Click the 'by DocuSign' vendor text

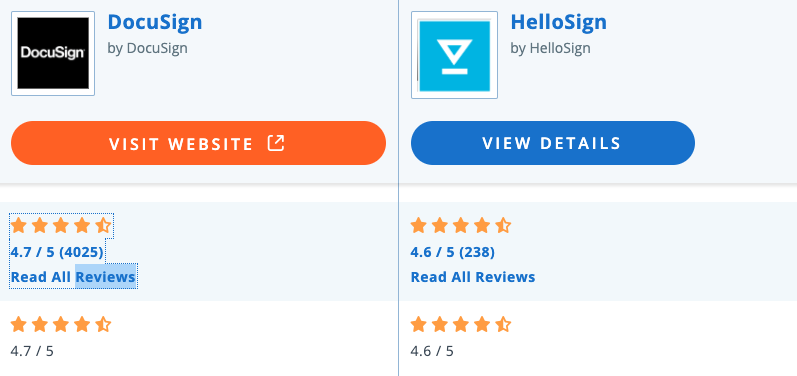[x=147, y=48]
